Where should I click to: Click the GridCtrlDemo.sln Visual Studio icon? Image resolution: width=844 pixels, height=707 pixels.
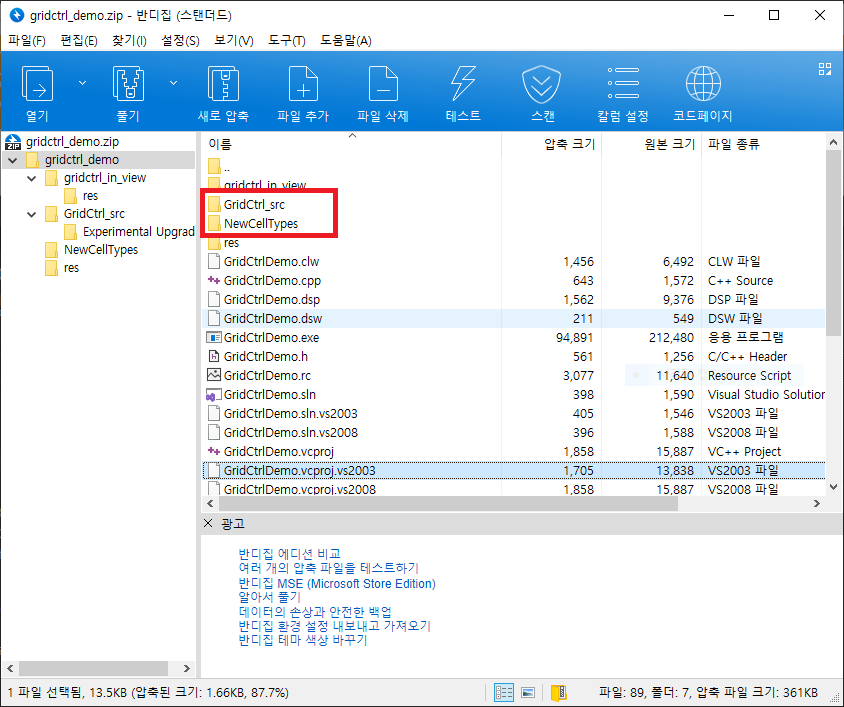(214, 395)
